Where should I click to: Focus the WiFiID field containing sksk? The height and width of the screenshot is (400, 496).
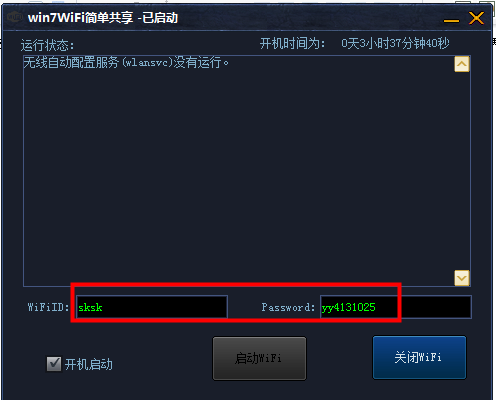(x=152, y=307)
